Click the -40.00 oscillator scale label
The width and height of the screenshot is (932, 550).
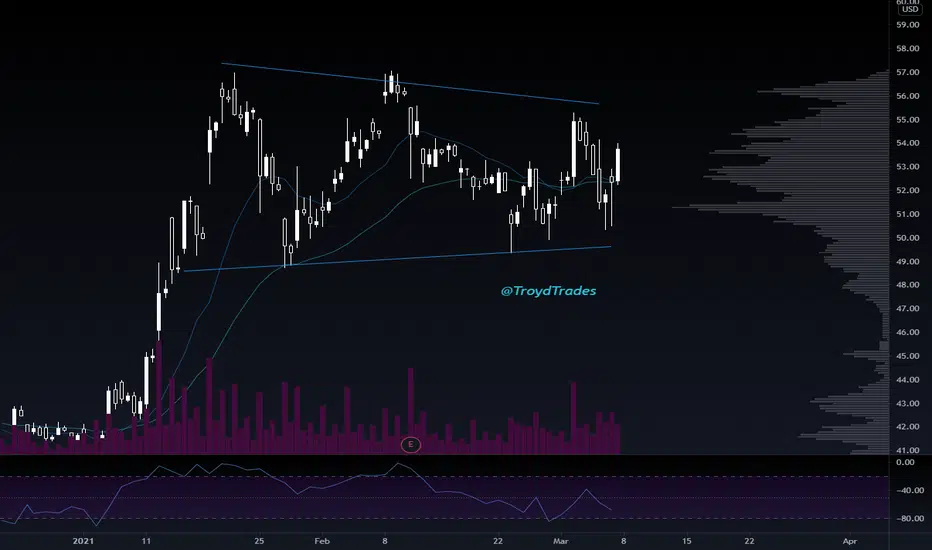(x=909, y=491)
